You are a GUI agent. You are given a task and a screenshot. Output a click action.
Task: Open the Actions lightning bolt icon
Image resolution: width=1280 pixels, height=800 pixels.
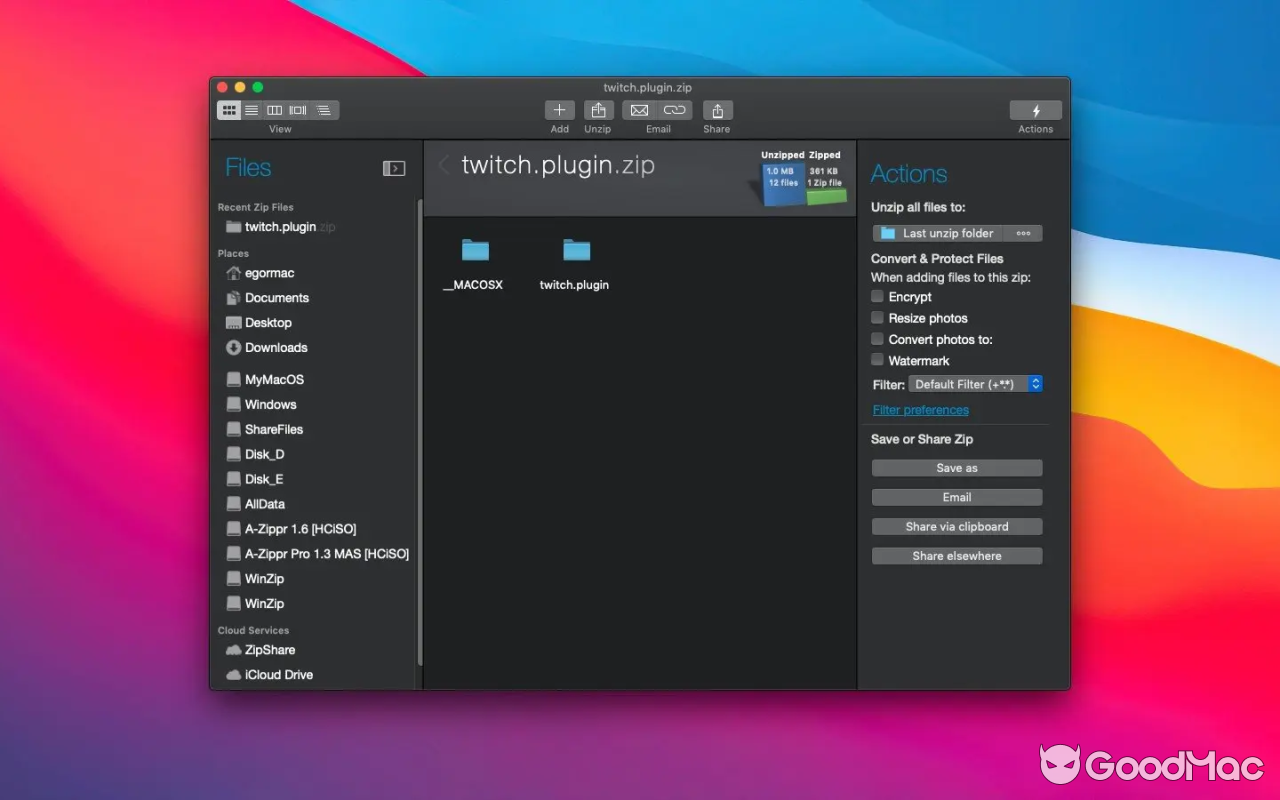(1036, 110)
